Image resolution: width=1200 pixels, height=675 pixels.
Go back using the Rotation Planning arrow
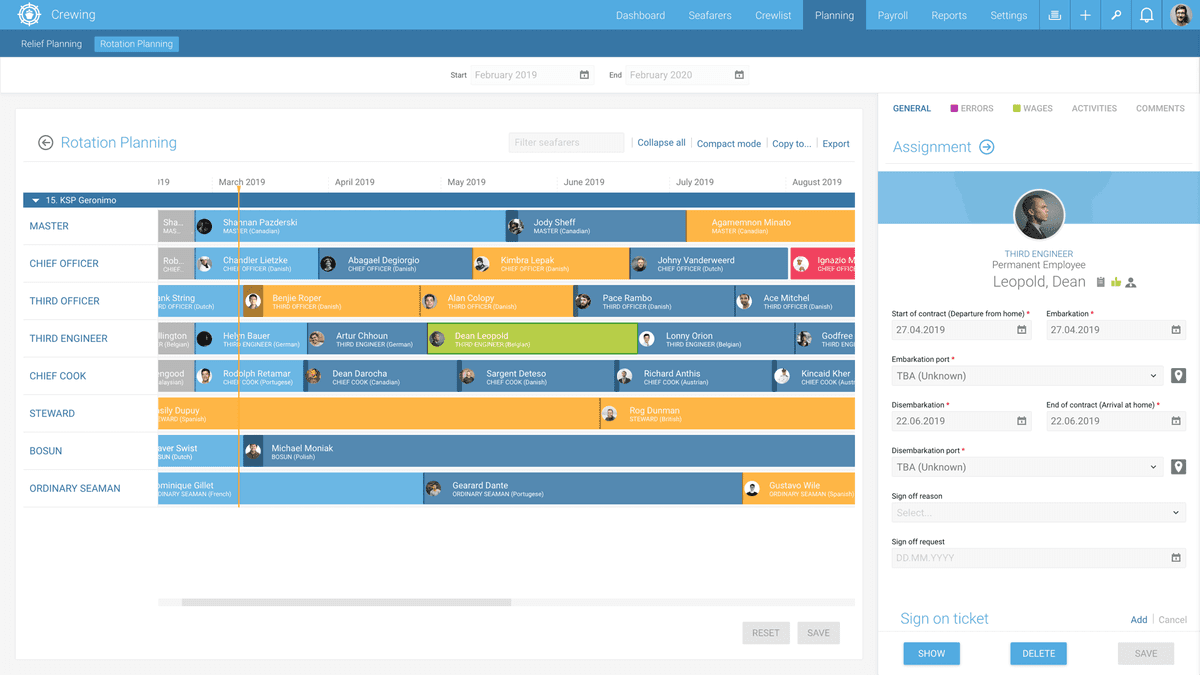click(45, 143)
